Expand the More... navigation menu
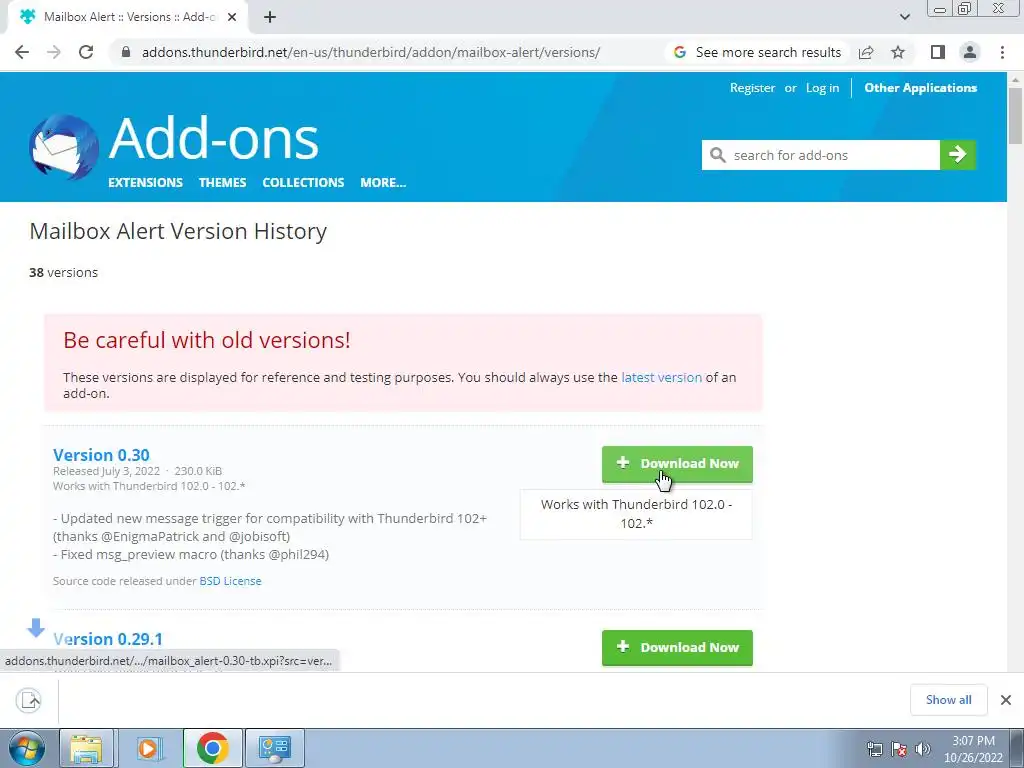 tap(383, 182)
